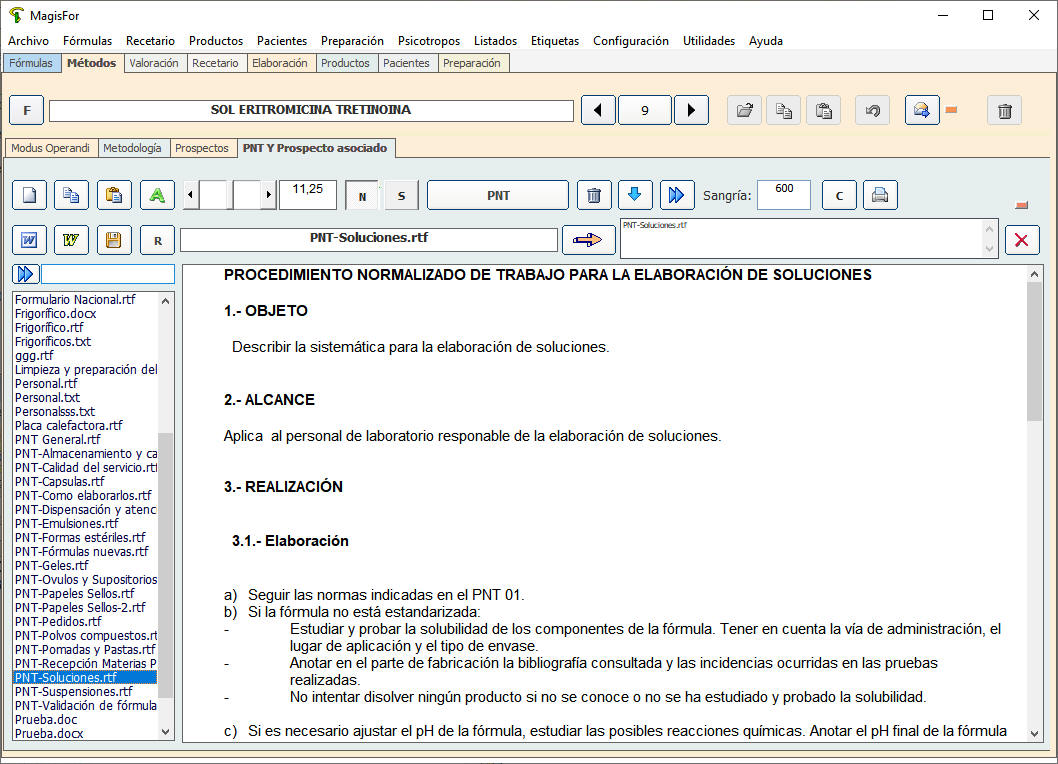This screenshot has width=1058, height=764.
Task: Click document view scrollbar up arrow
Action: [1034, 274]
